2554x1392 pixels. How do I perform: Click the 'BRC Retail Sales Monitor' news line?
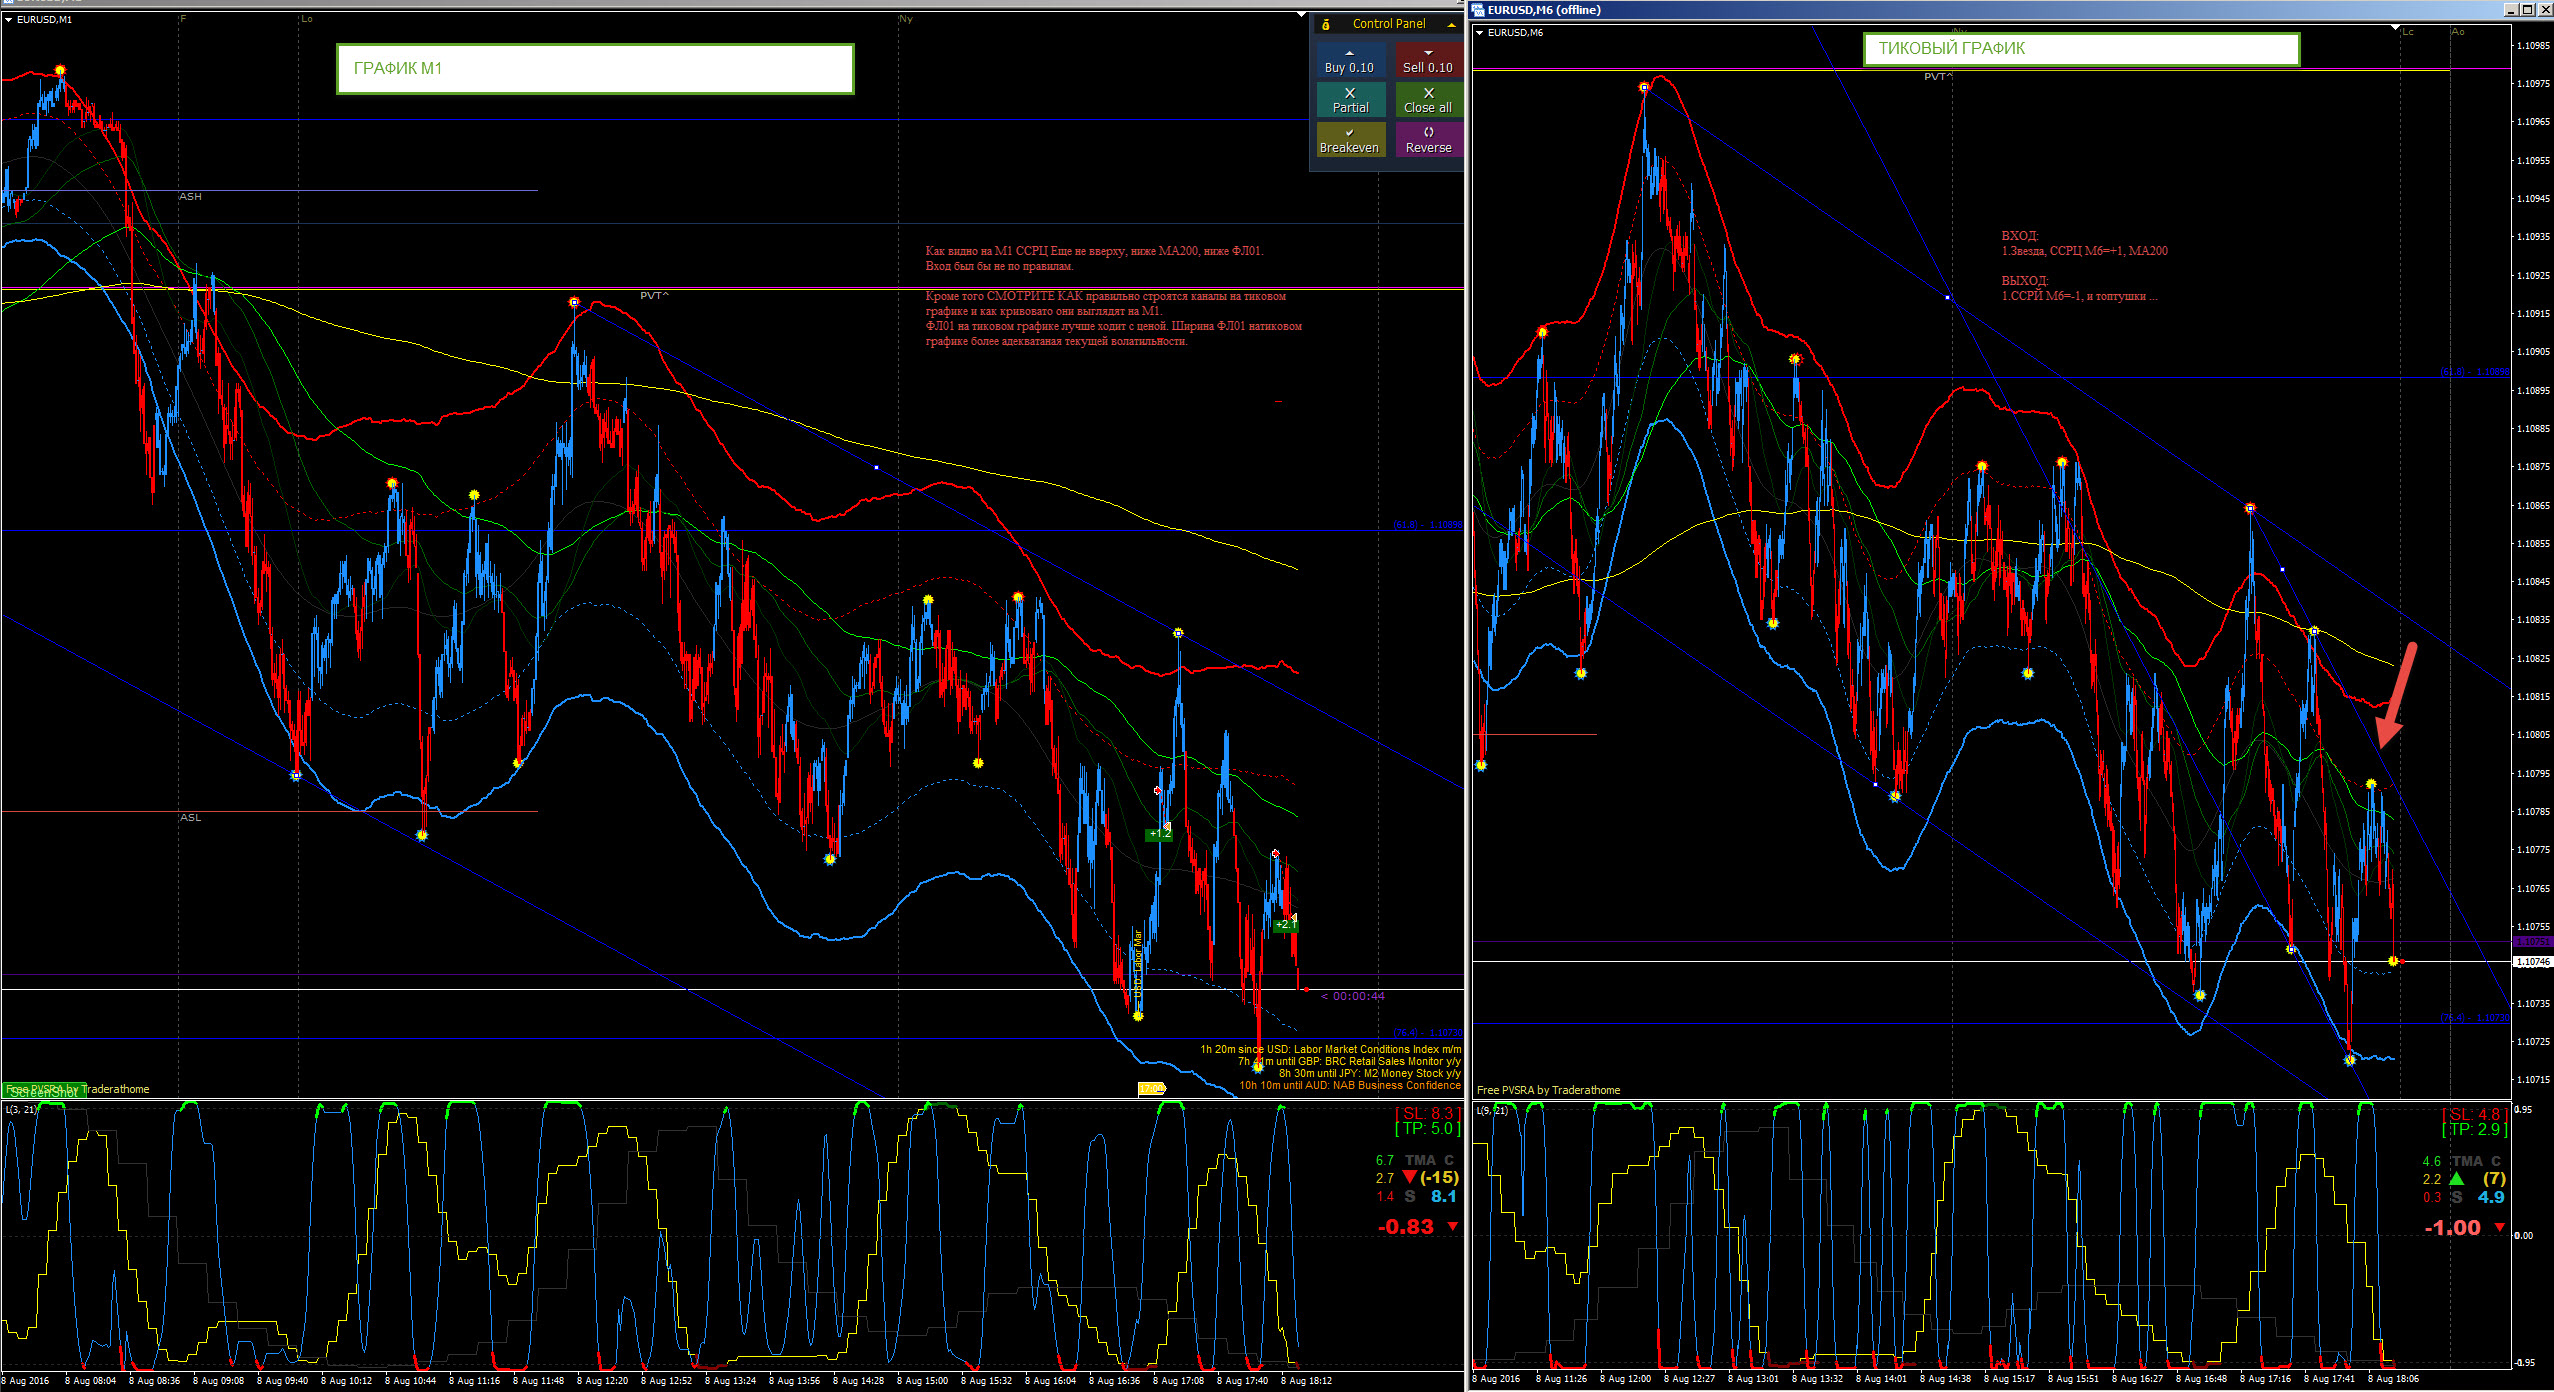pyautogui.click(x=1349, y=1061)
